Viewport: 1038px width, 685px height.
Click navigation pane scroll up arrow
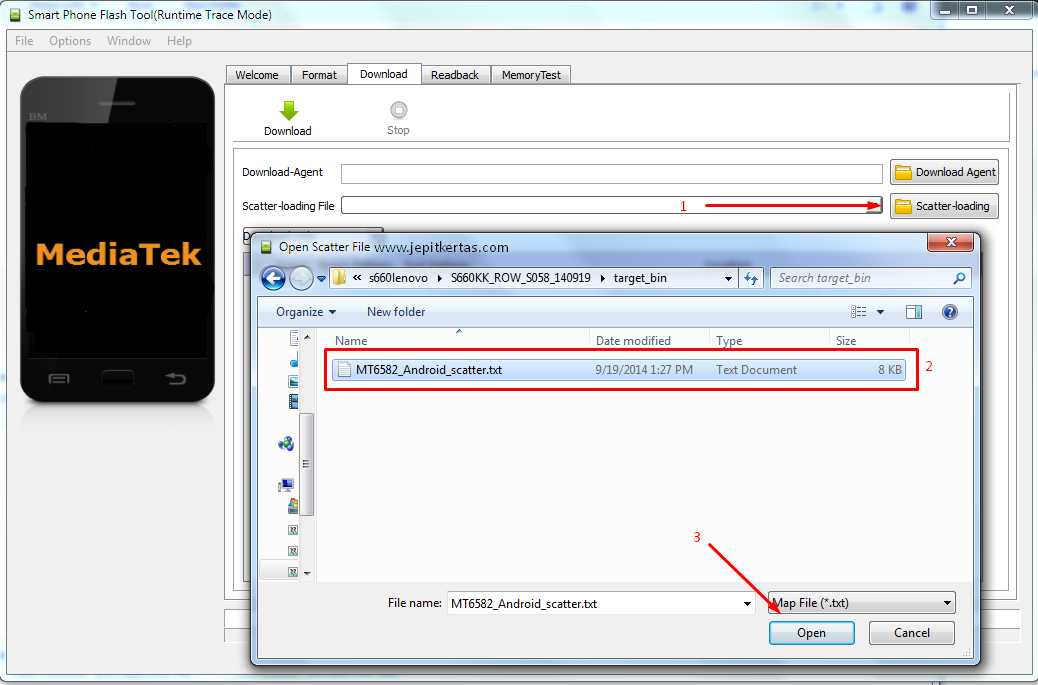pos(307,338)
